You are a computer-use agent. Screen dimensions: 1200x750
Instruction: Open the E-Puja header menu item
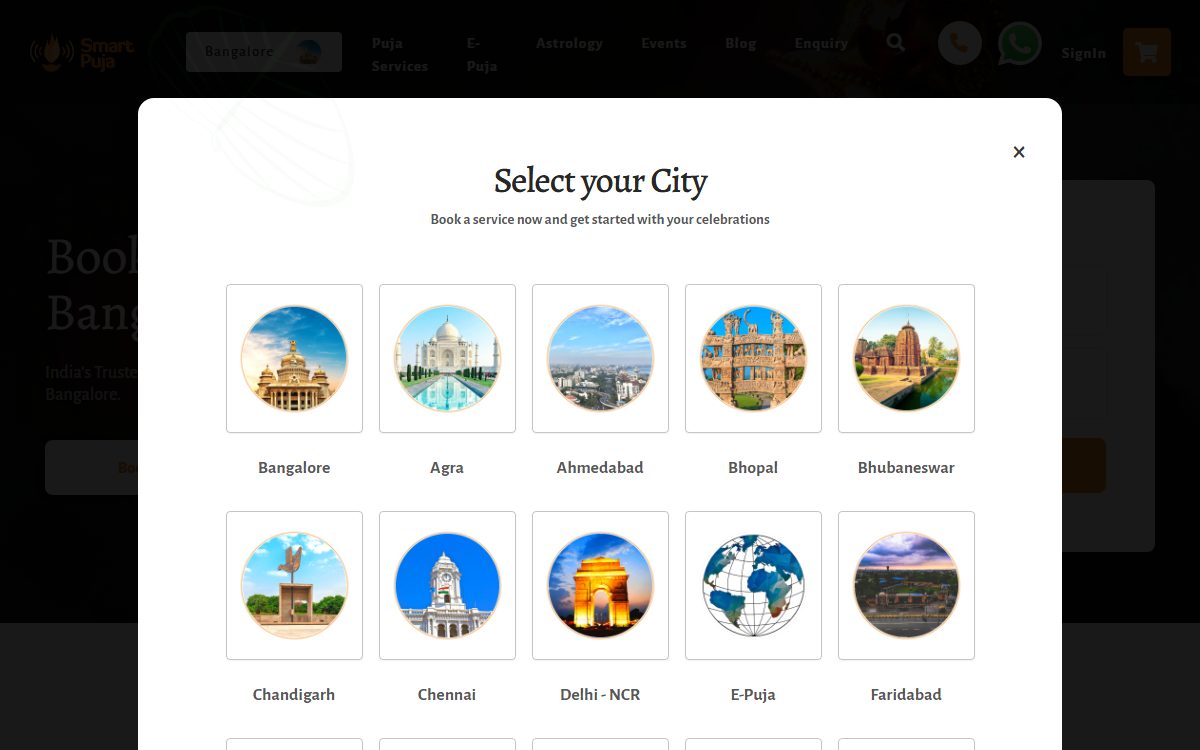click(x=482, y=55)
